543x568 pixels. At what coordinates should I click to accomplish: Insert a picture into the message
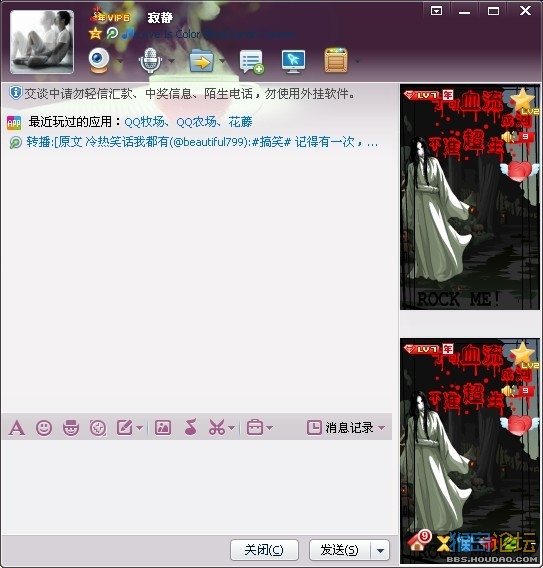pos(163,428)
